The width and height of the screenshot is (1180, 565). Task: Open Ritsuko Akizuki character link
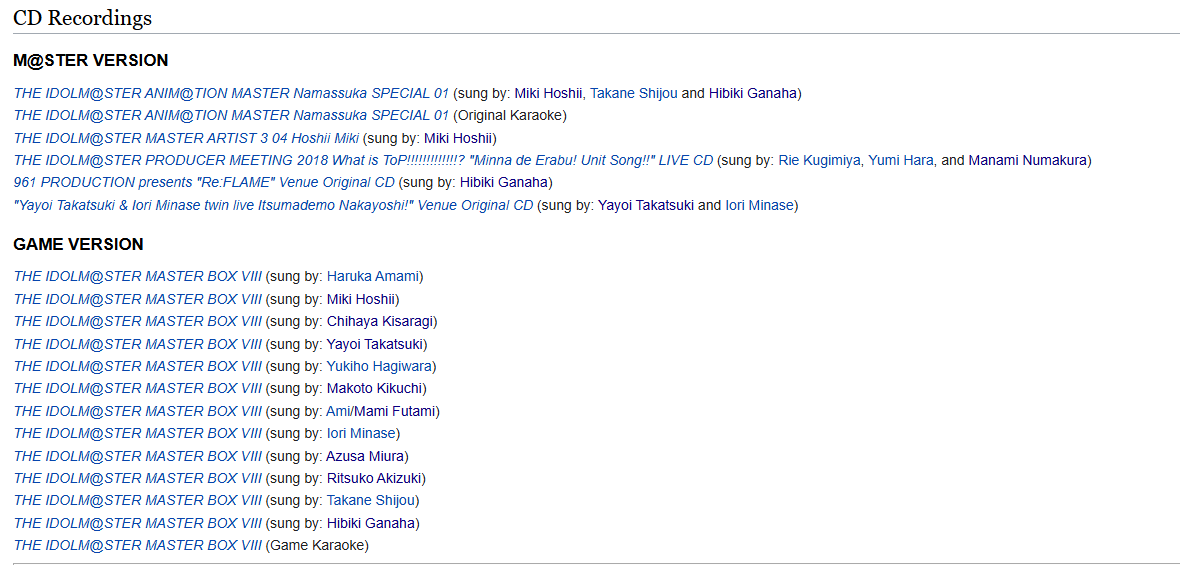(375, 478)
